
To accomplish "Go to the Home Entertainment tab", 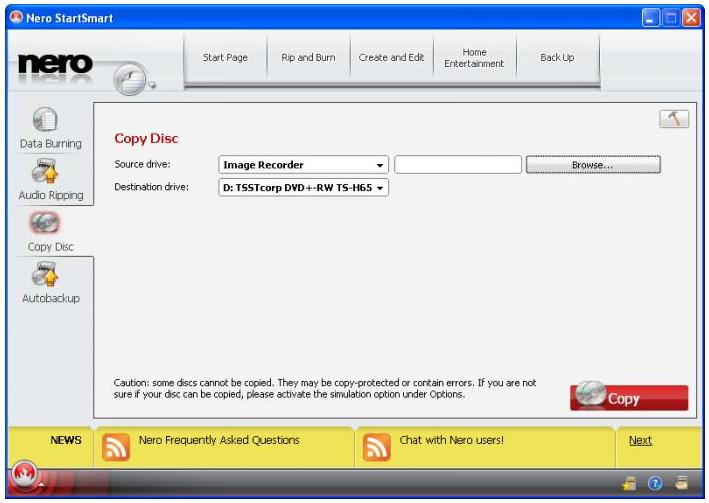I will tap(474, 57).
